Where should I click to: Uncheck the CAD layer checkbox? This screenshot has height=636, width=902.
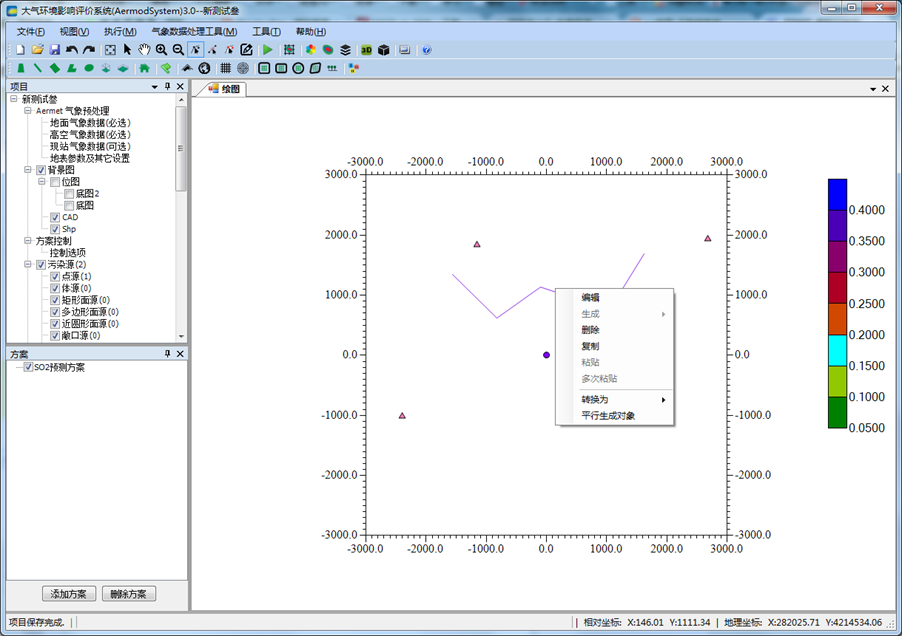pos(55,217)
